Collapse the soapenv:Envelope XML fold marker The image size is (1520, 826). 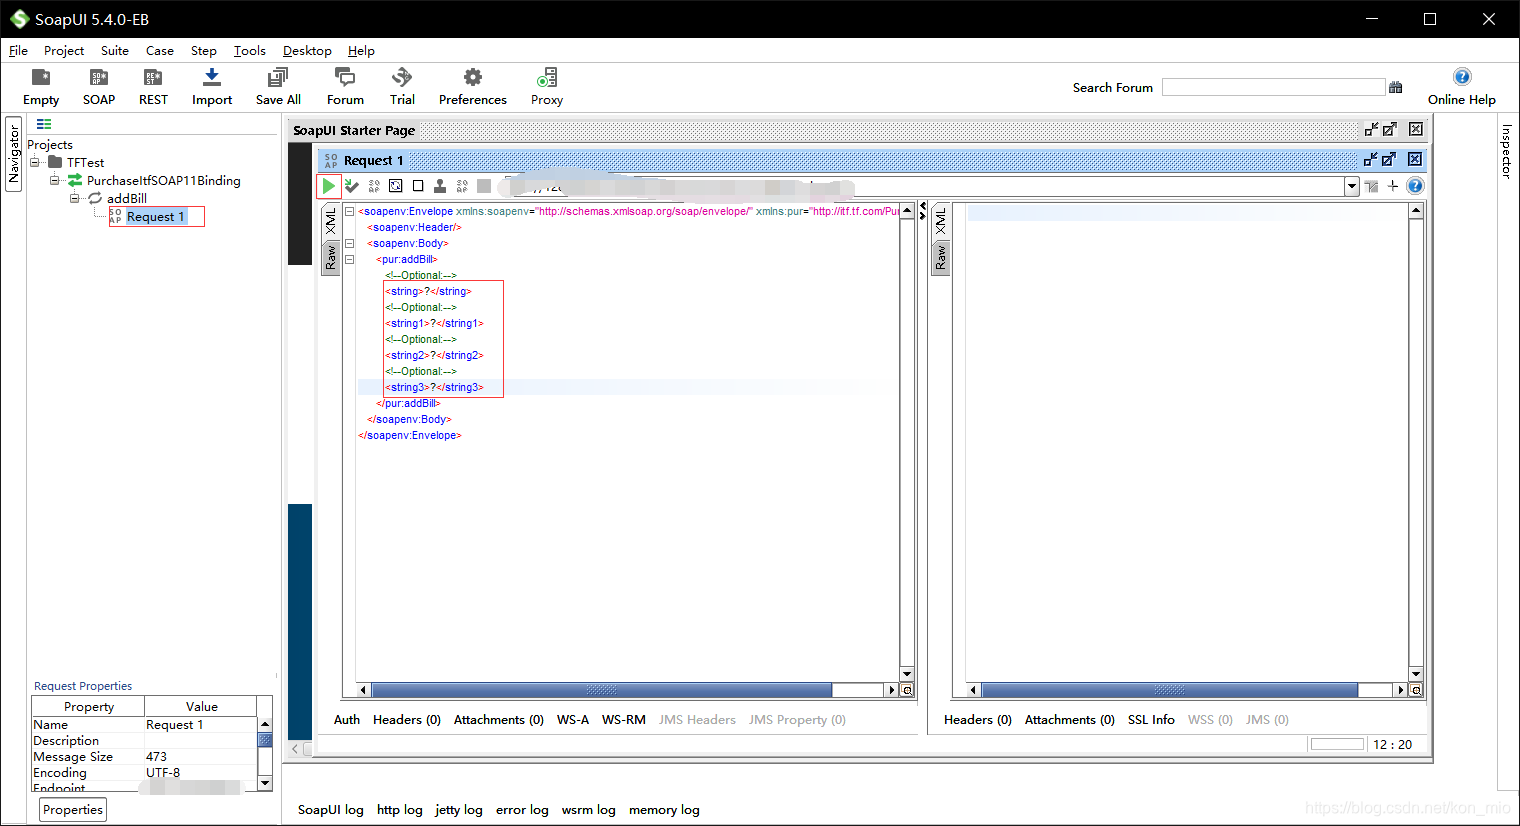[349, 211]
